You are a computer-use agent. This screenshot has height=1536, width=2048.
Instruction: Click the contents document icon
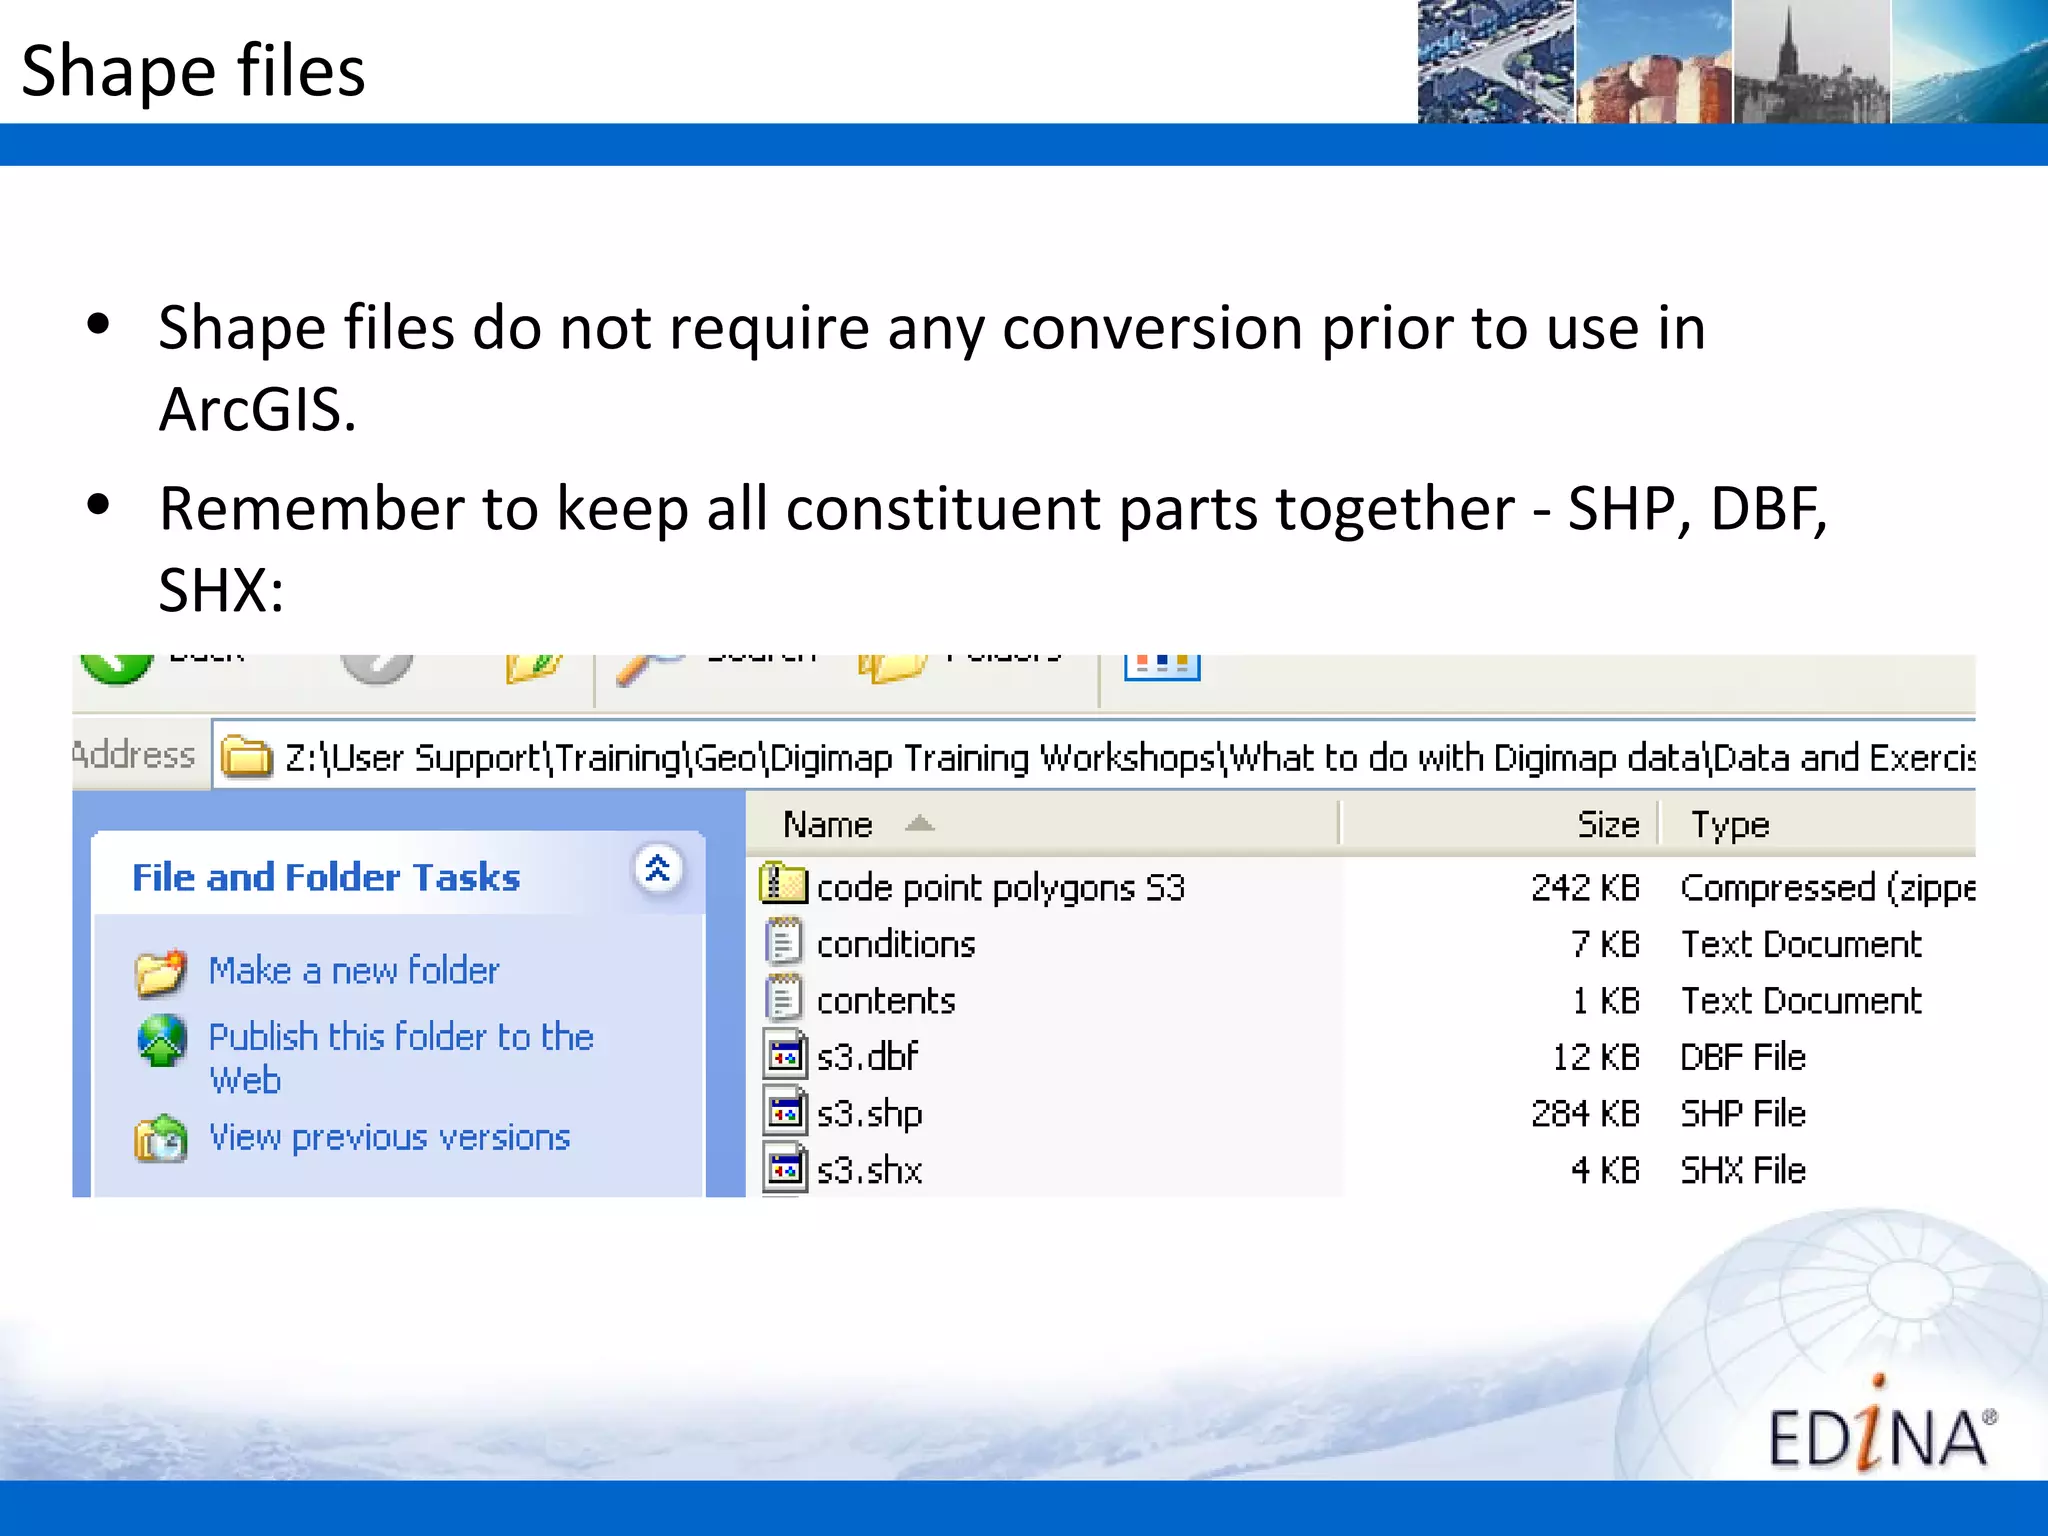783,997
